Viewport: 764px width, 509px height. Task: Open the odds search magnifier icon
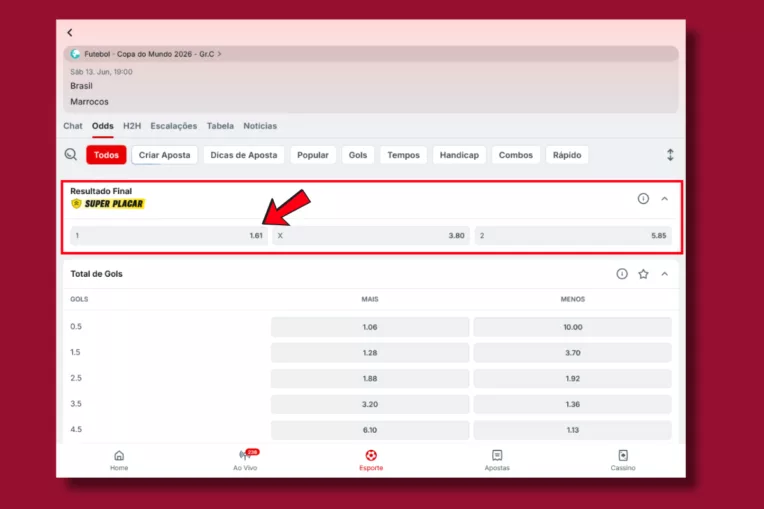click(71, 155)
